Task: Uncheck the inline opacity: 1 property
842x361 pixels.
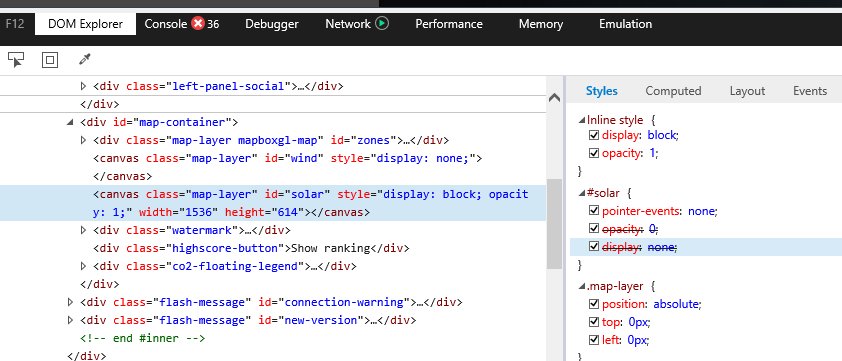Action: pos(593,153)
